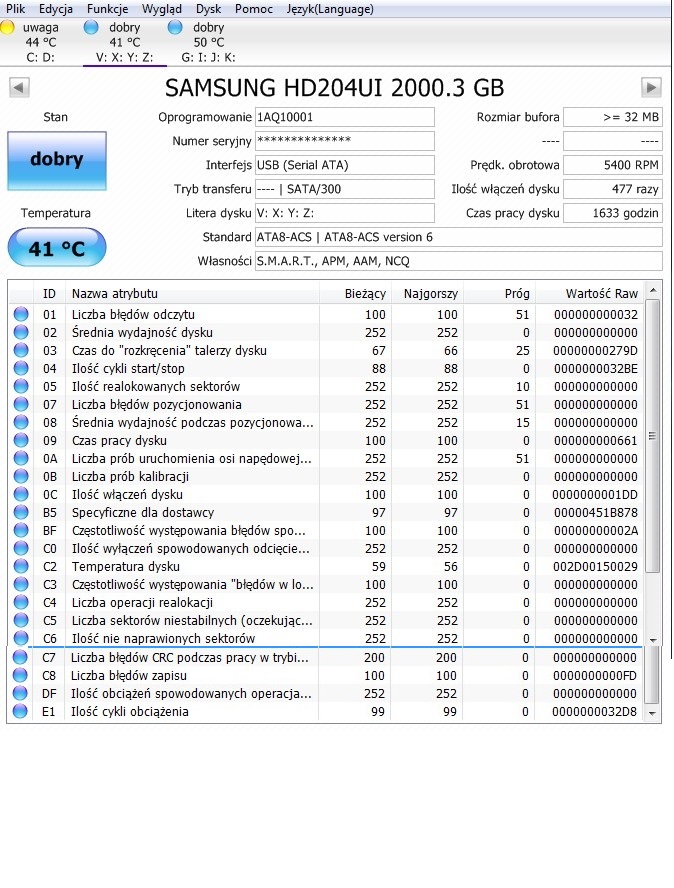Click status icon of attribute C4 row
674x888 pixels.
click(21, 603)
